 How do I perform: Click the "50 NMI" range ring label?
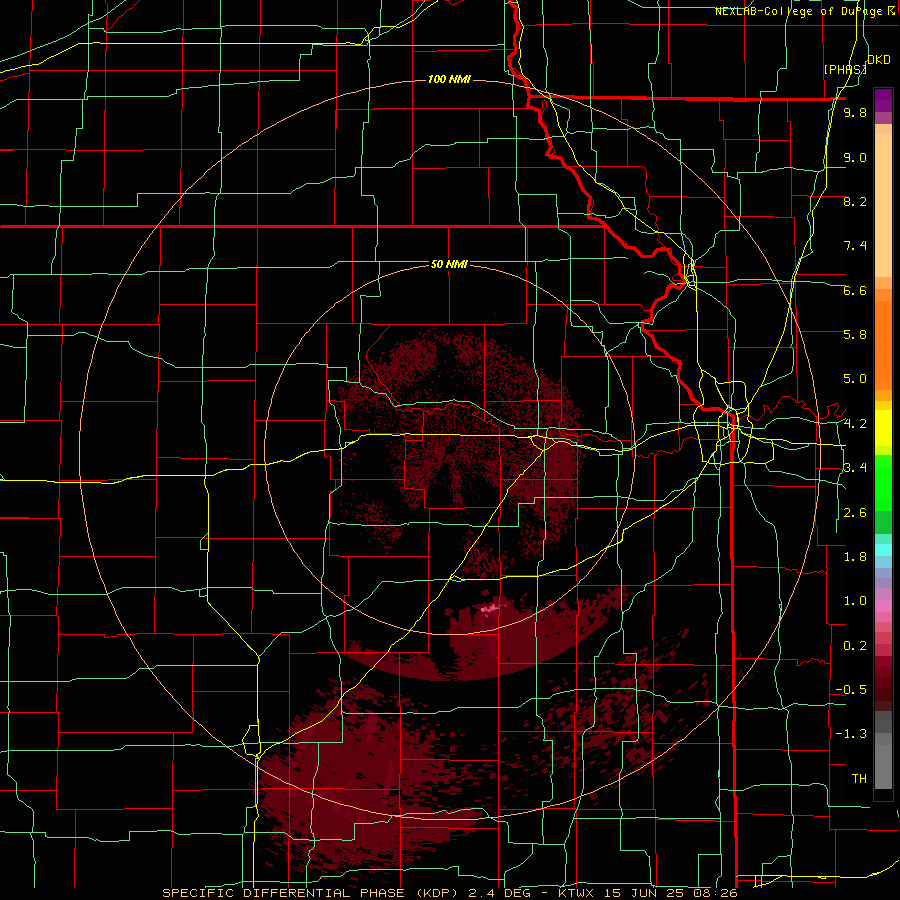tap(449, 264)
